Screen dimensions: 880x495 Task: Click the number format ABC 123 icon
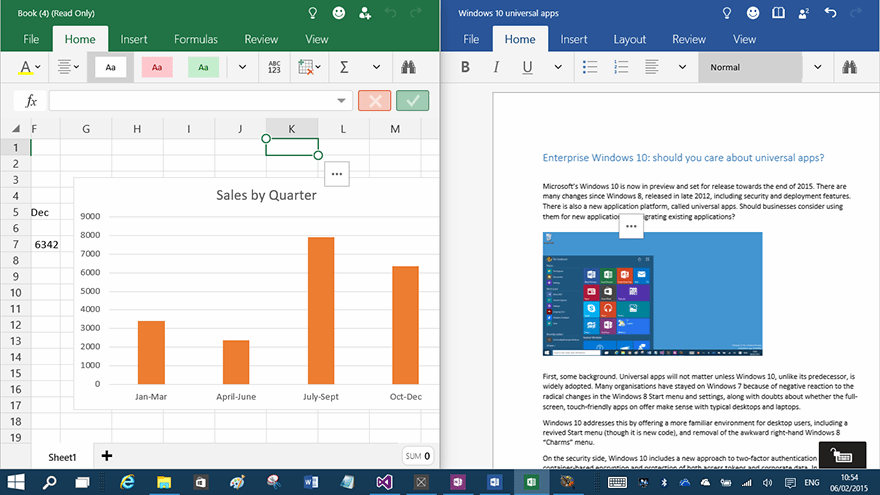click(x=274, y=67)
